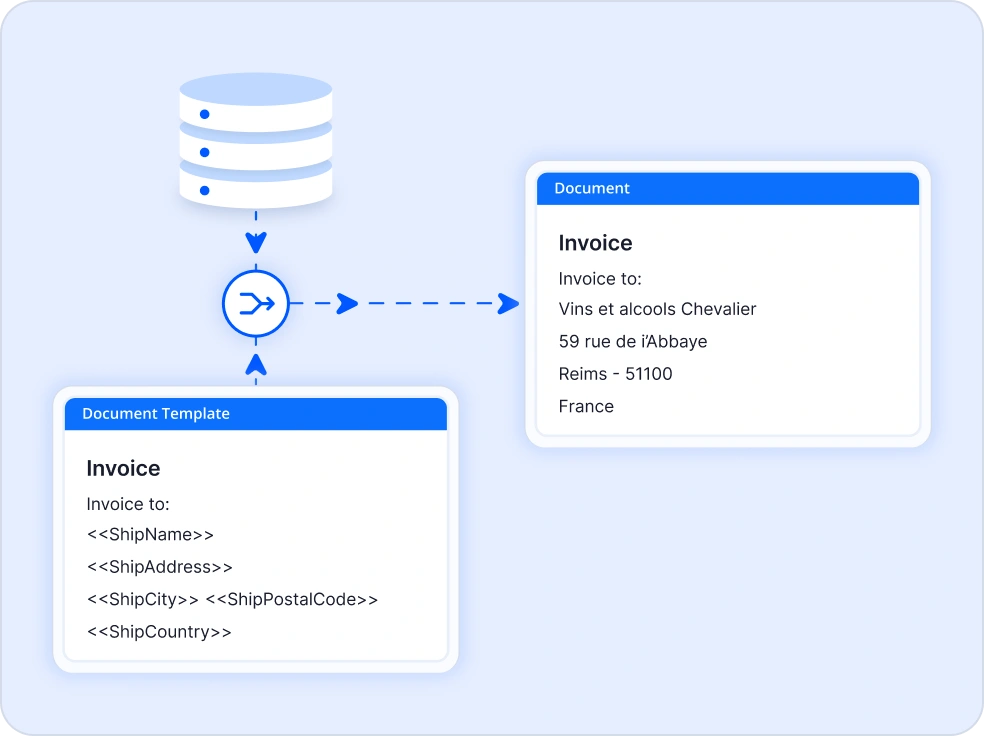Viewport: 984px width, 736px height.
Task: Select the <<ShipPostalCode>> placeholder
Action: tap(291, 600)
